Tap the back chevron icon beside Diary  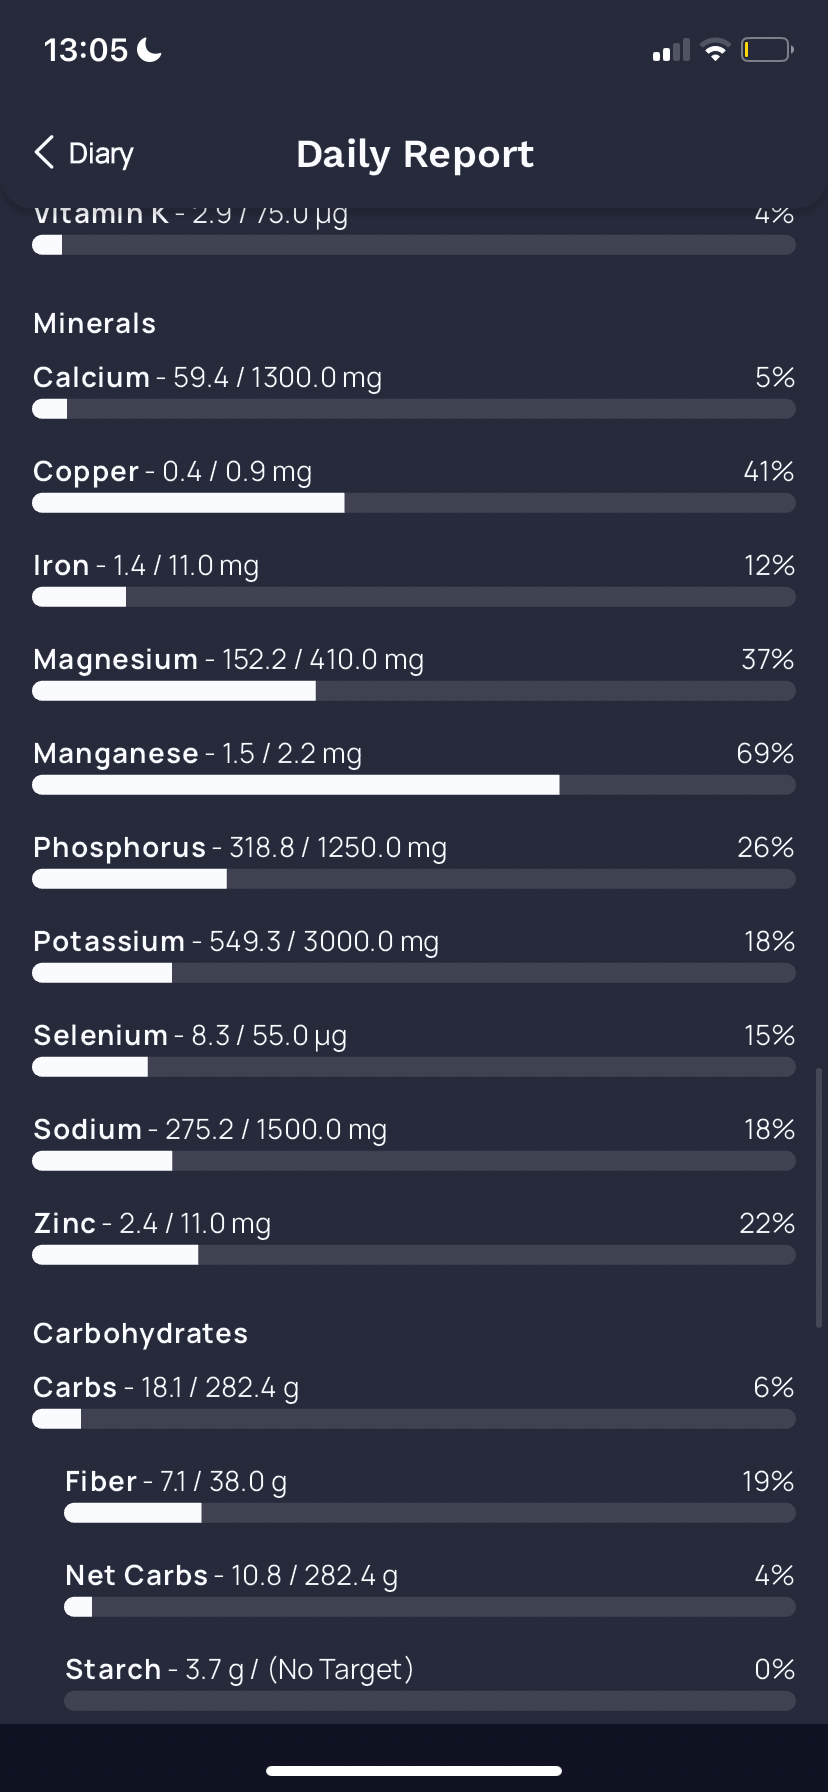[44, 153]
